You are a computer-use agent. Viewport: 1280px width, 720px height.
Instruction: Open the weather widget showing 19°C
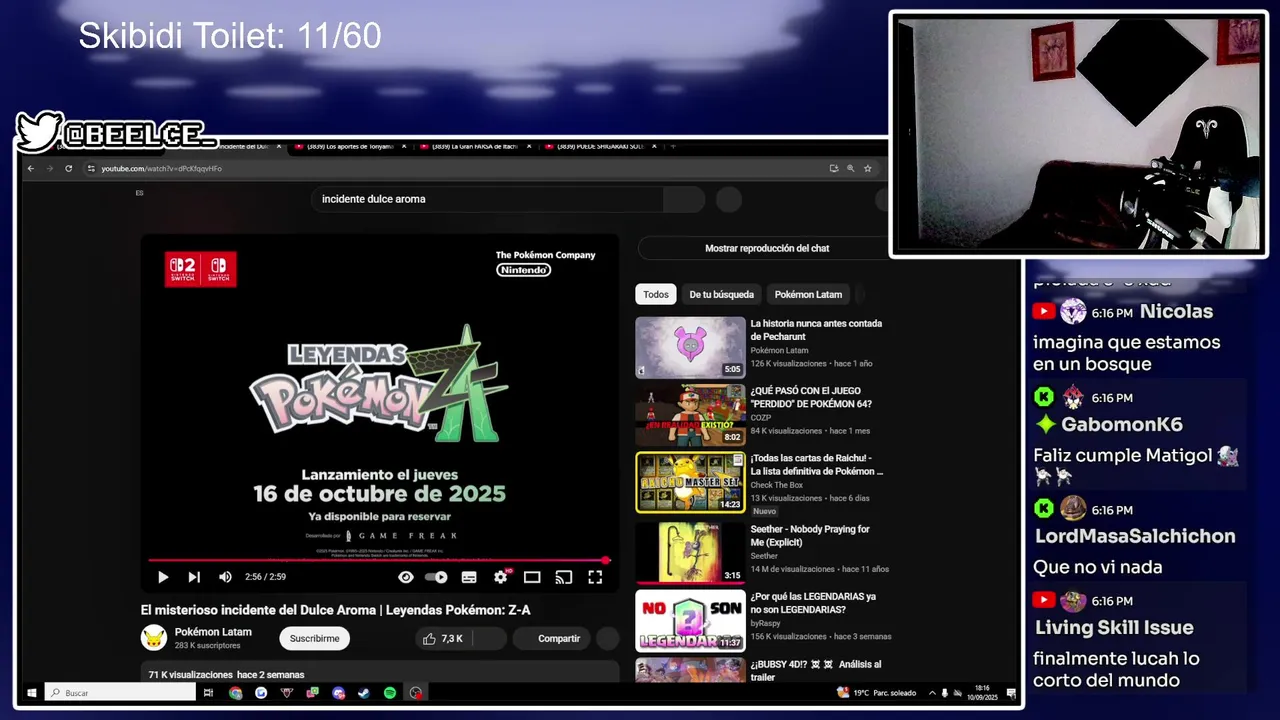point(876,692)
